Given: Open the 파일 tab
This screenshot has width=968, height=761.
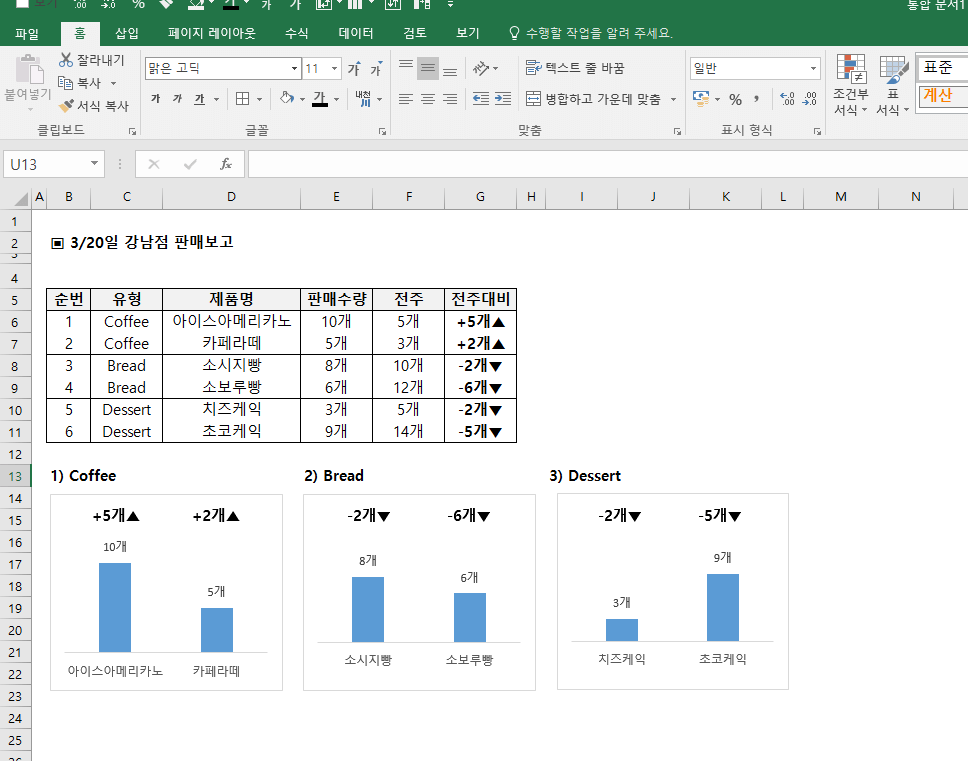Looking at the screenshot, I should click(x=27, y=33).
